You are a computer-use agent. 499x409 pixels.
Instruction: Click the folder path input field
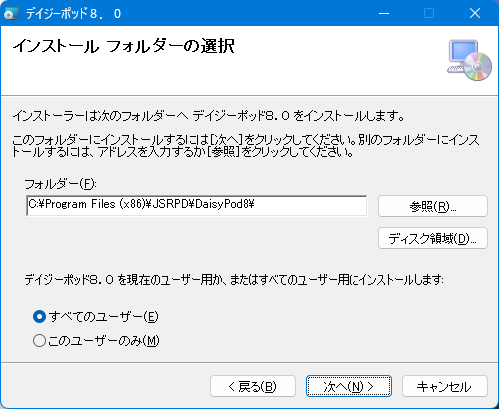pyautogui.click(x=197, y=205)
